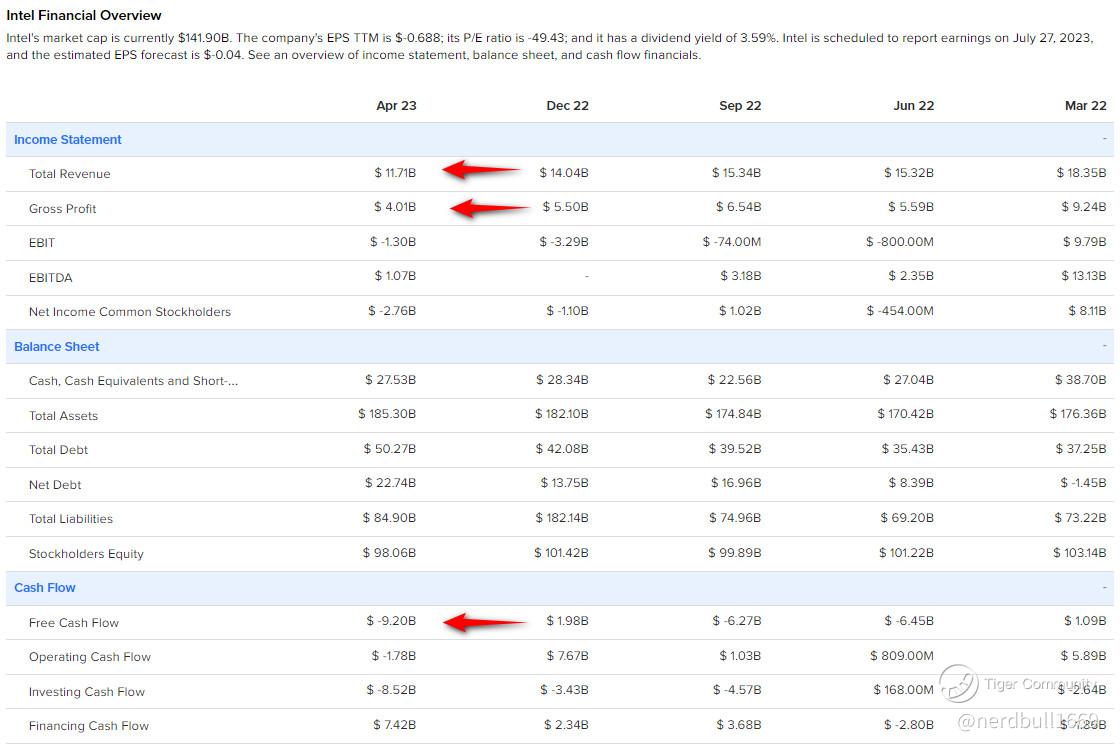The height and width of the screenshot is (746, 1120).
Task: Click the EBITDA row label
Action: pos(51,277)
